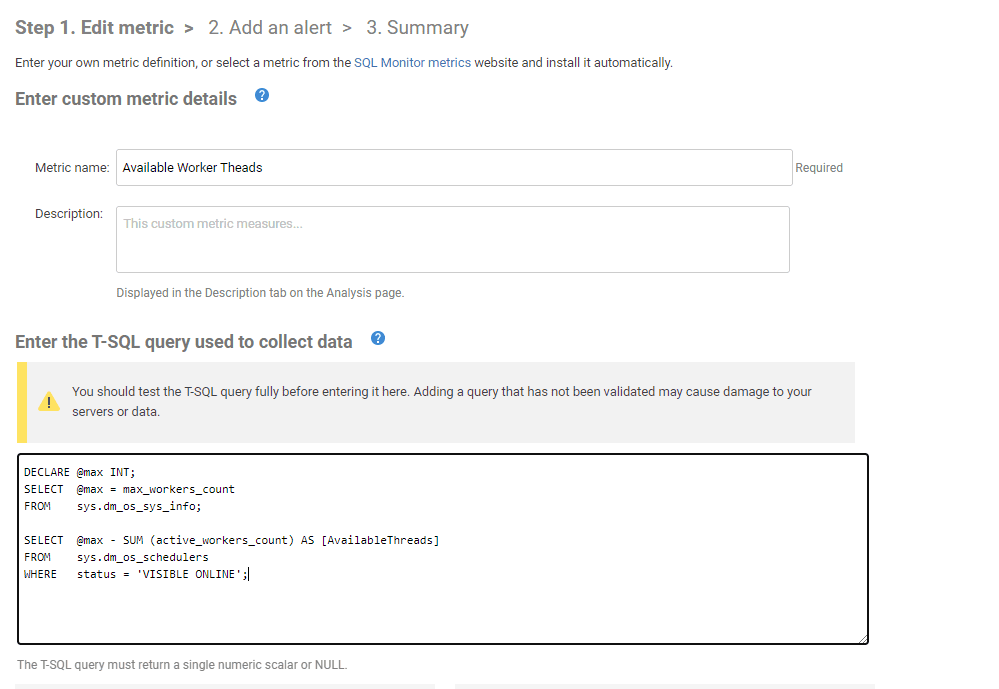Click the Description text area
This screenshot has height=689, width=999.
tap(450, 238)
